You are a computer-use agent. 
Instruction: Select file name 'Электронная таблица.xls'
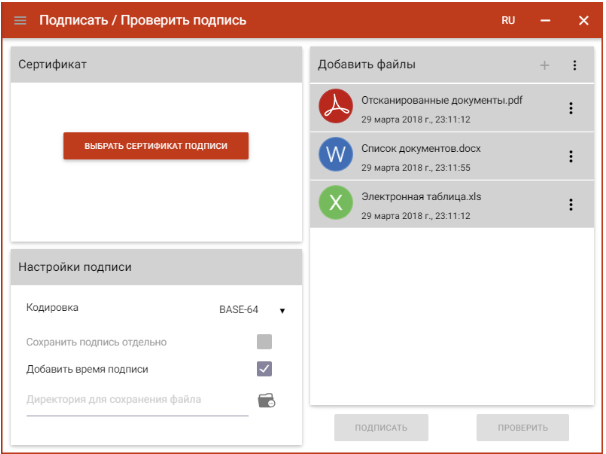[421, 197]
